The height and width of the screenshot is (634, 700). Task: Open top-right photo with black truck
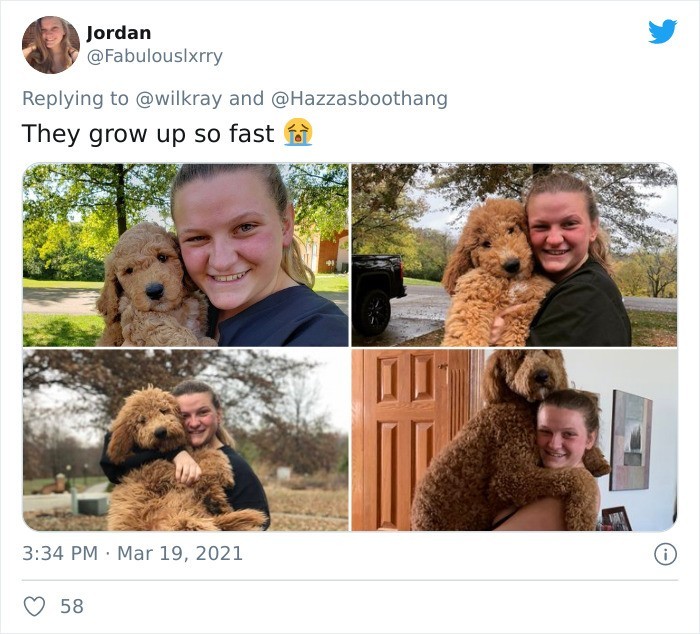click(x=514, y=255)
